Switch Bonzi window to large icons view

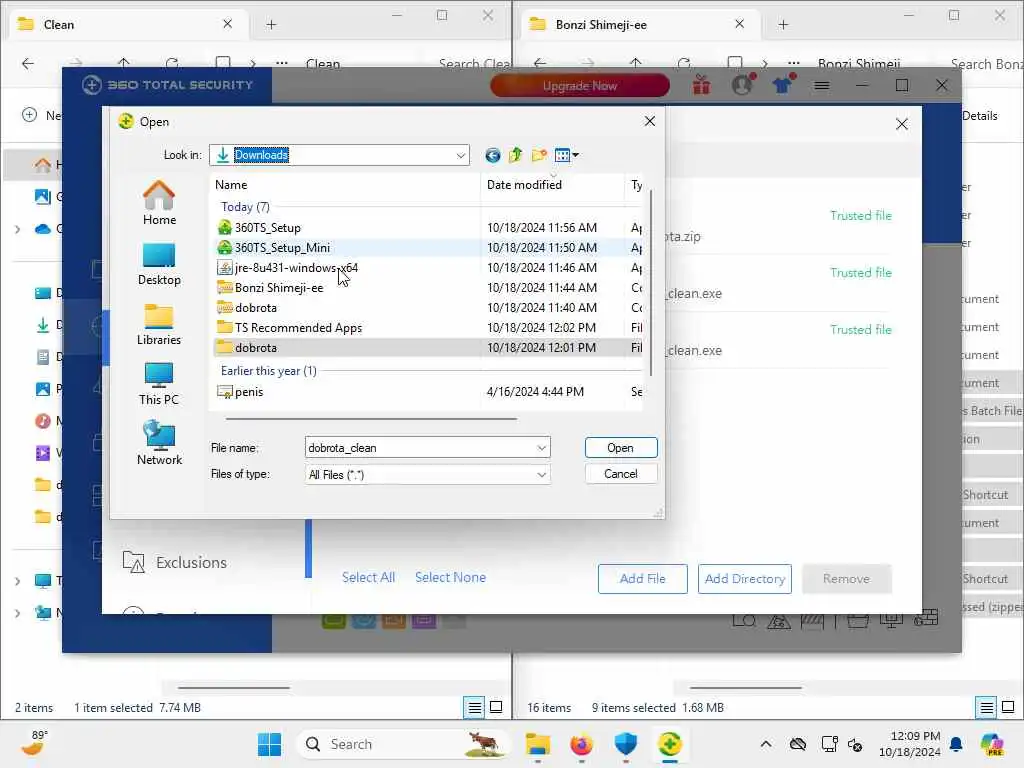pos(1008,707)
